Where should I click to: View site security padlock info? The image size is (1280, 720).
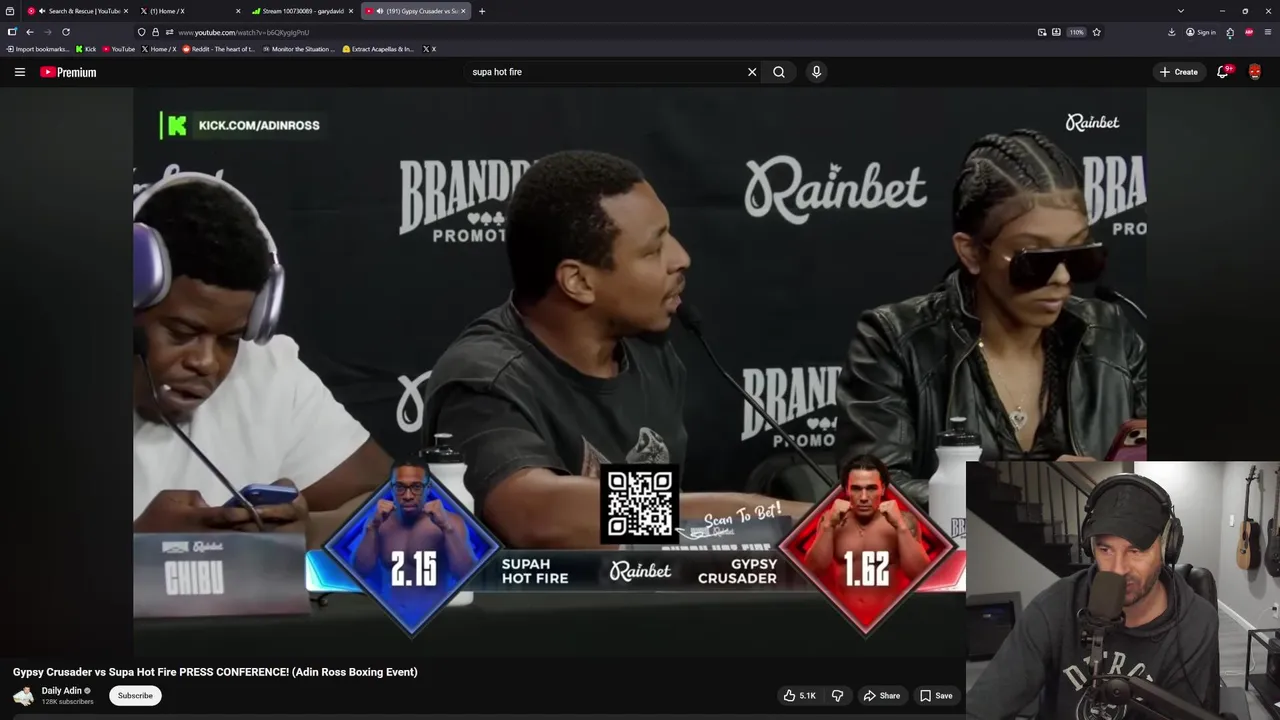(x=155, y=32)
